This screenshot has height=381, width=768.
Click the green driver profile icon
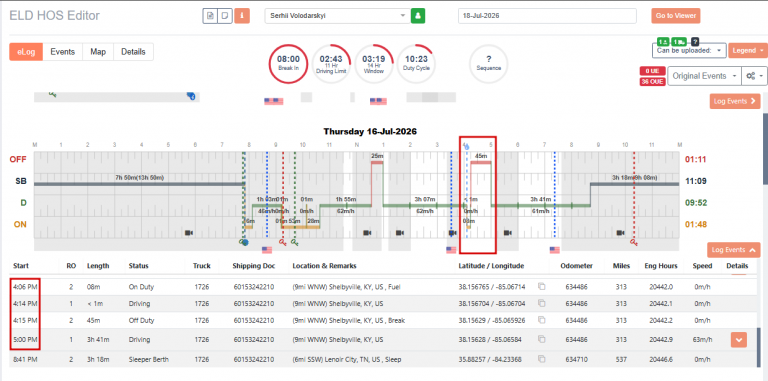(x=418, y=16)
